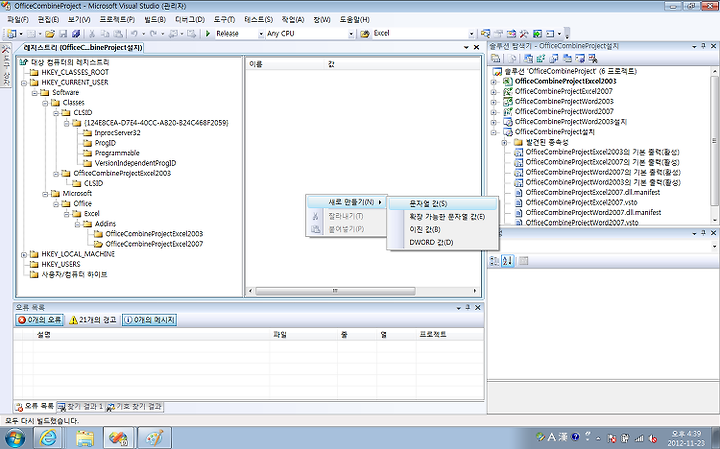Click the 프로젝트 column header in error list
Image resolution: width=720 pixels, height=449 pixels.
coord(450,334)
